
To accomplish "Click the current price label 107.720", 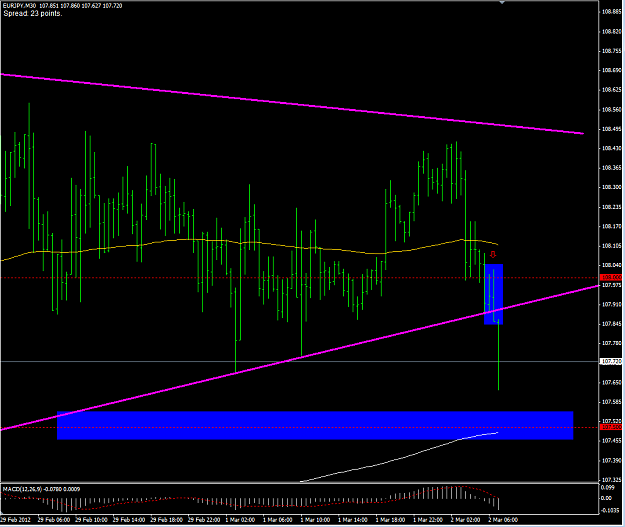I will [x=611, y=362].
